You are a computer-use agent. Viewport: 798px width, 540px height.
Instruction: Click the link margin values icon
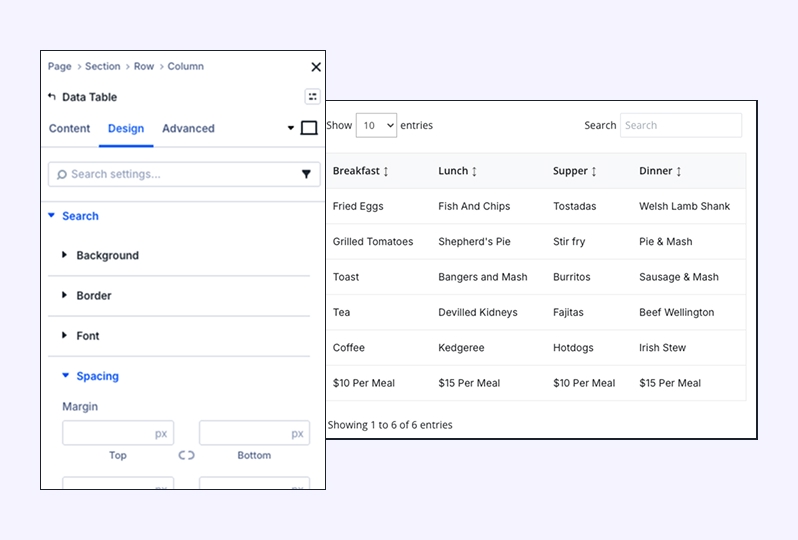pyautogui.click(x=186, y=455)
